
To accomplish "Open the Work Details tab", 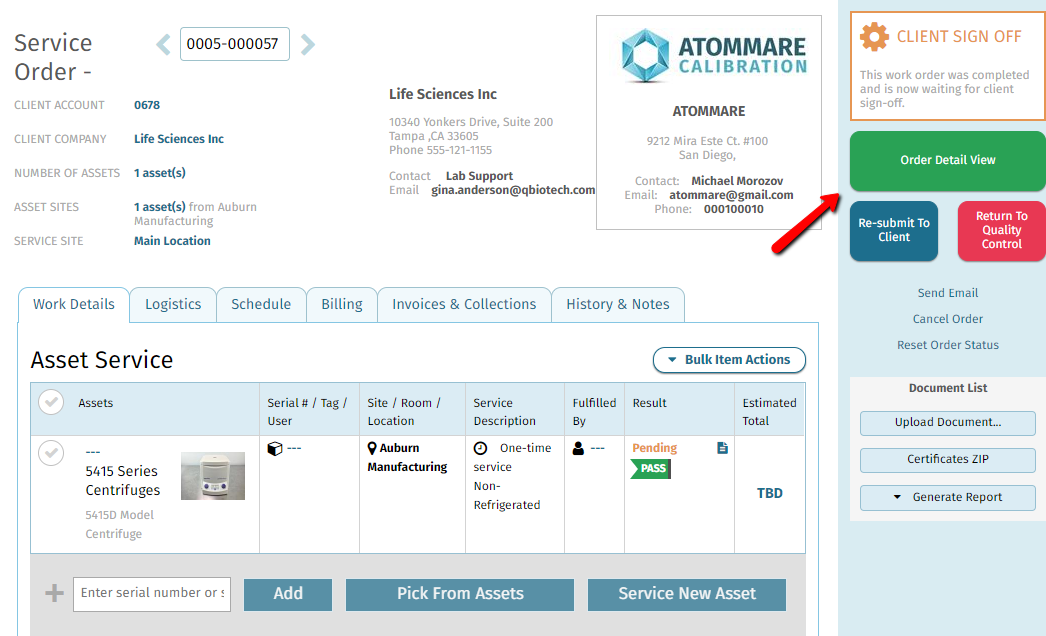I will [73, 304].
